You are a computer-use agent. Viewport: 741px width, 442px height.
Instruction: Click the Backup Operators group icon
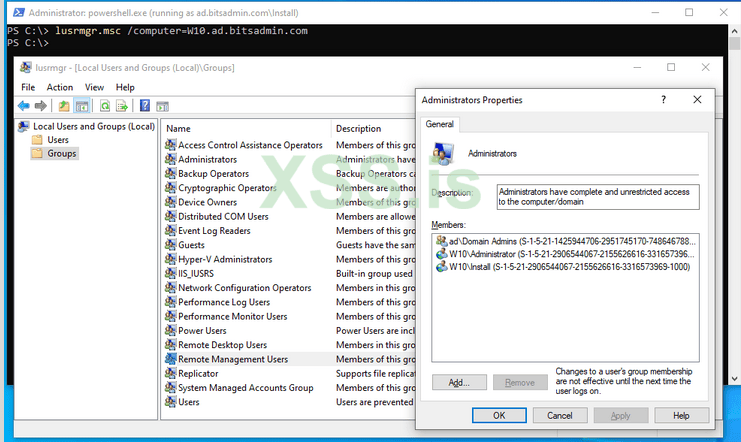pos(170,173)
